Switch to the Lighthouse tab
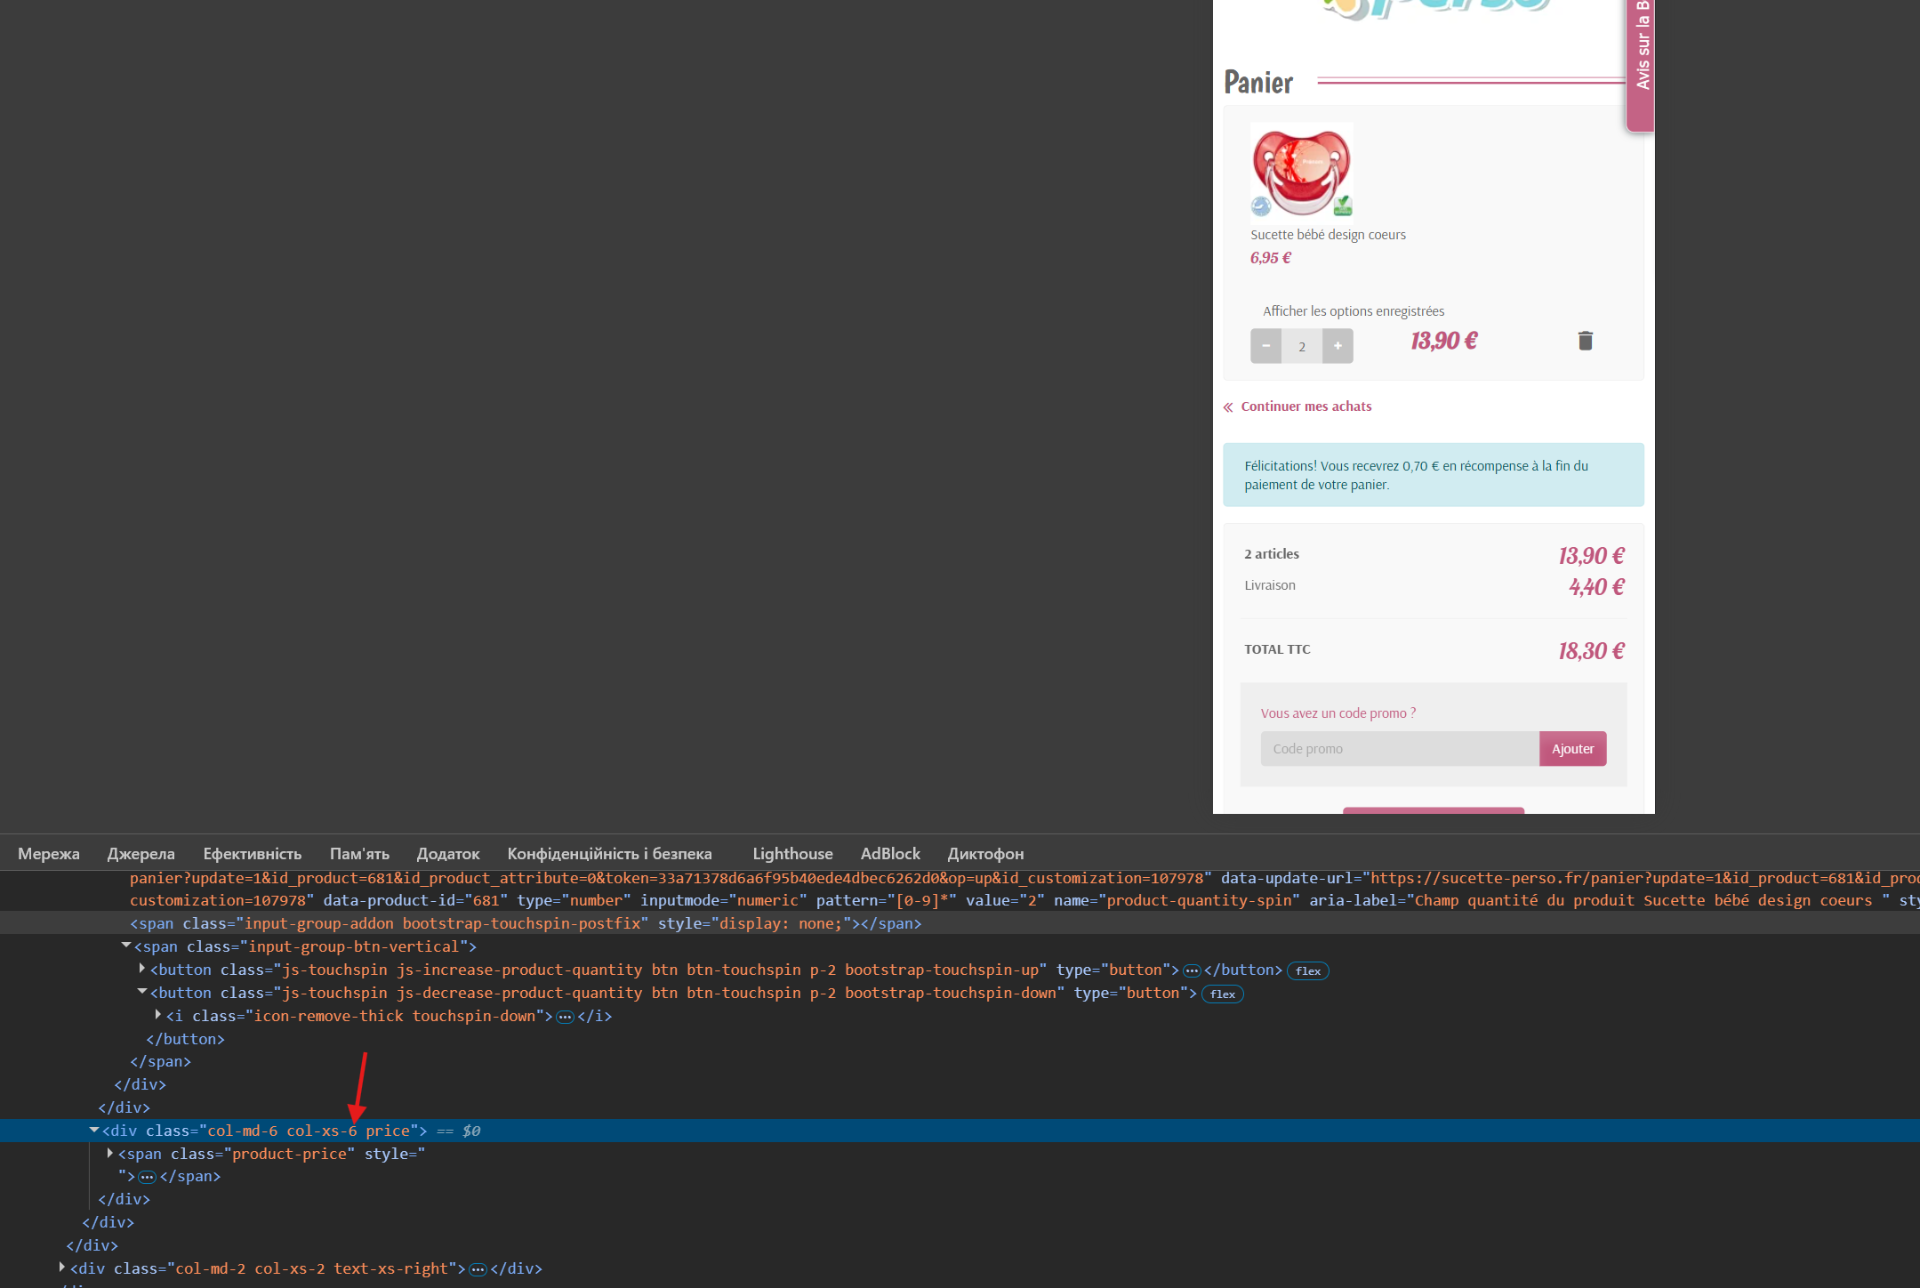Image resolution: width=1920 pixels, height=1288 pixels. point(792,854)
